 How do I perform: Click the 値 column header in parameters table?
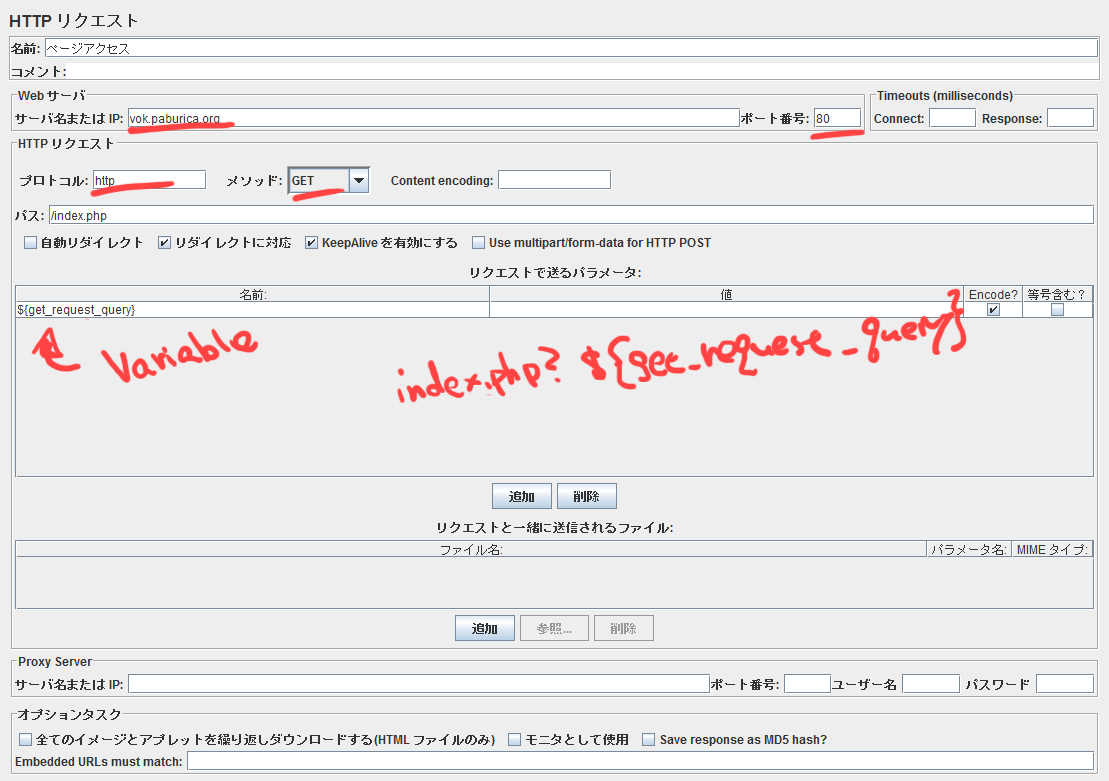[726, 294]
